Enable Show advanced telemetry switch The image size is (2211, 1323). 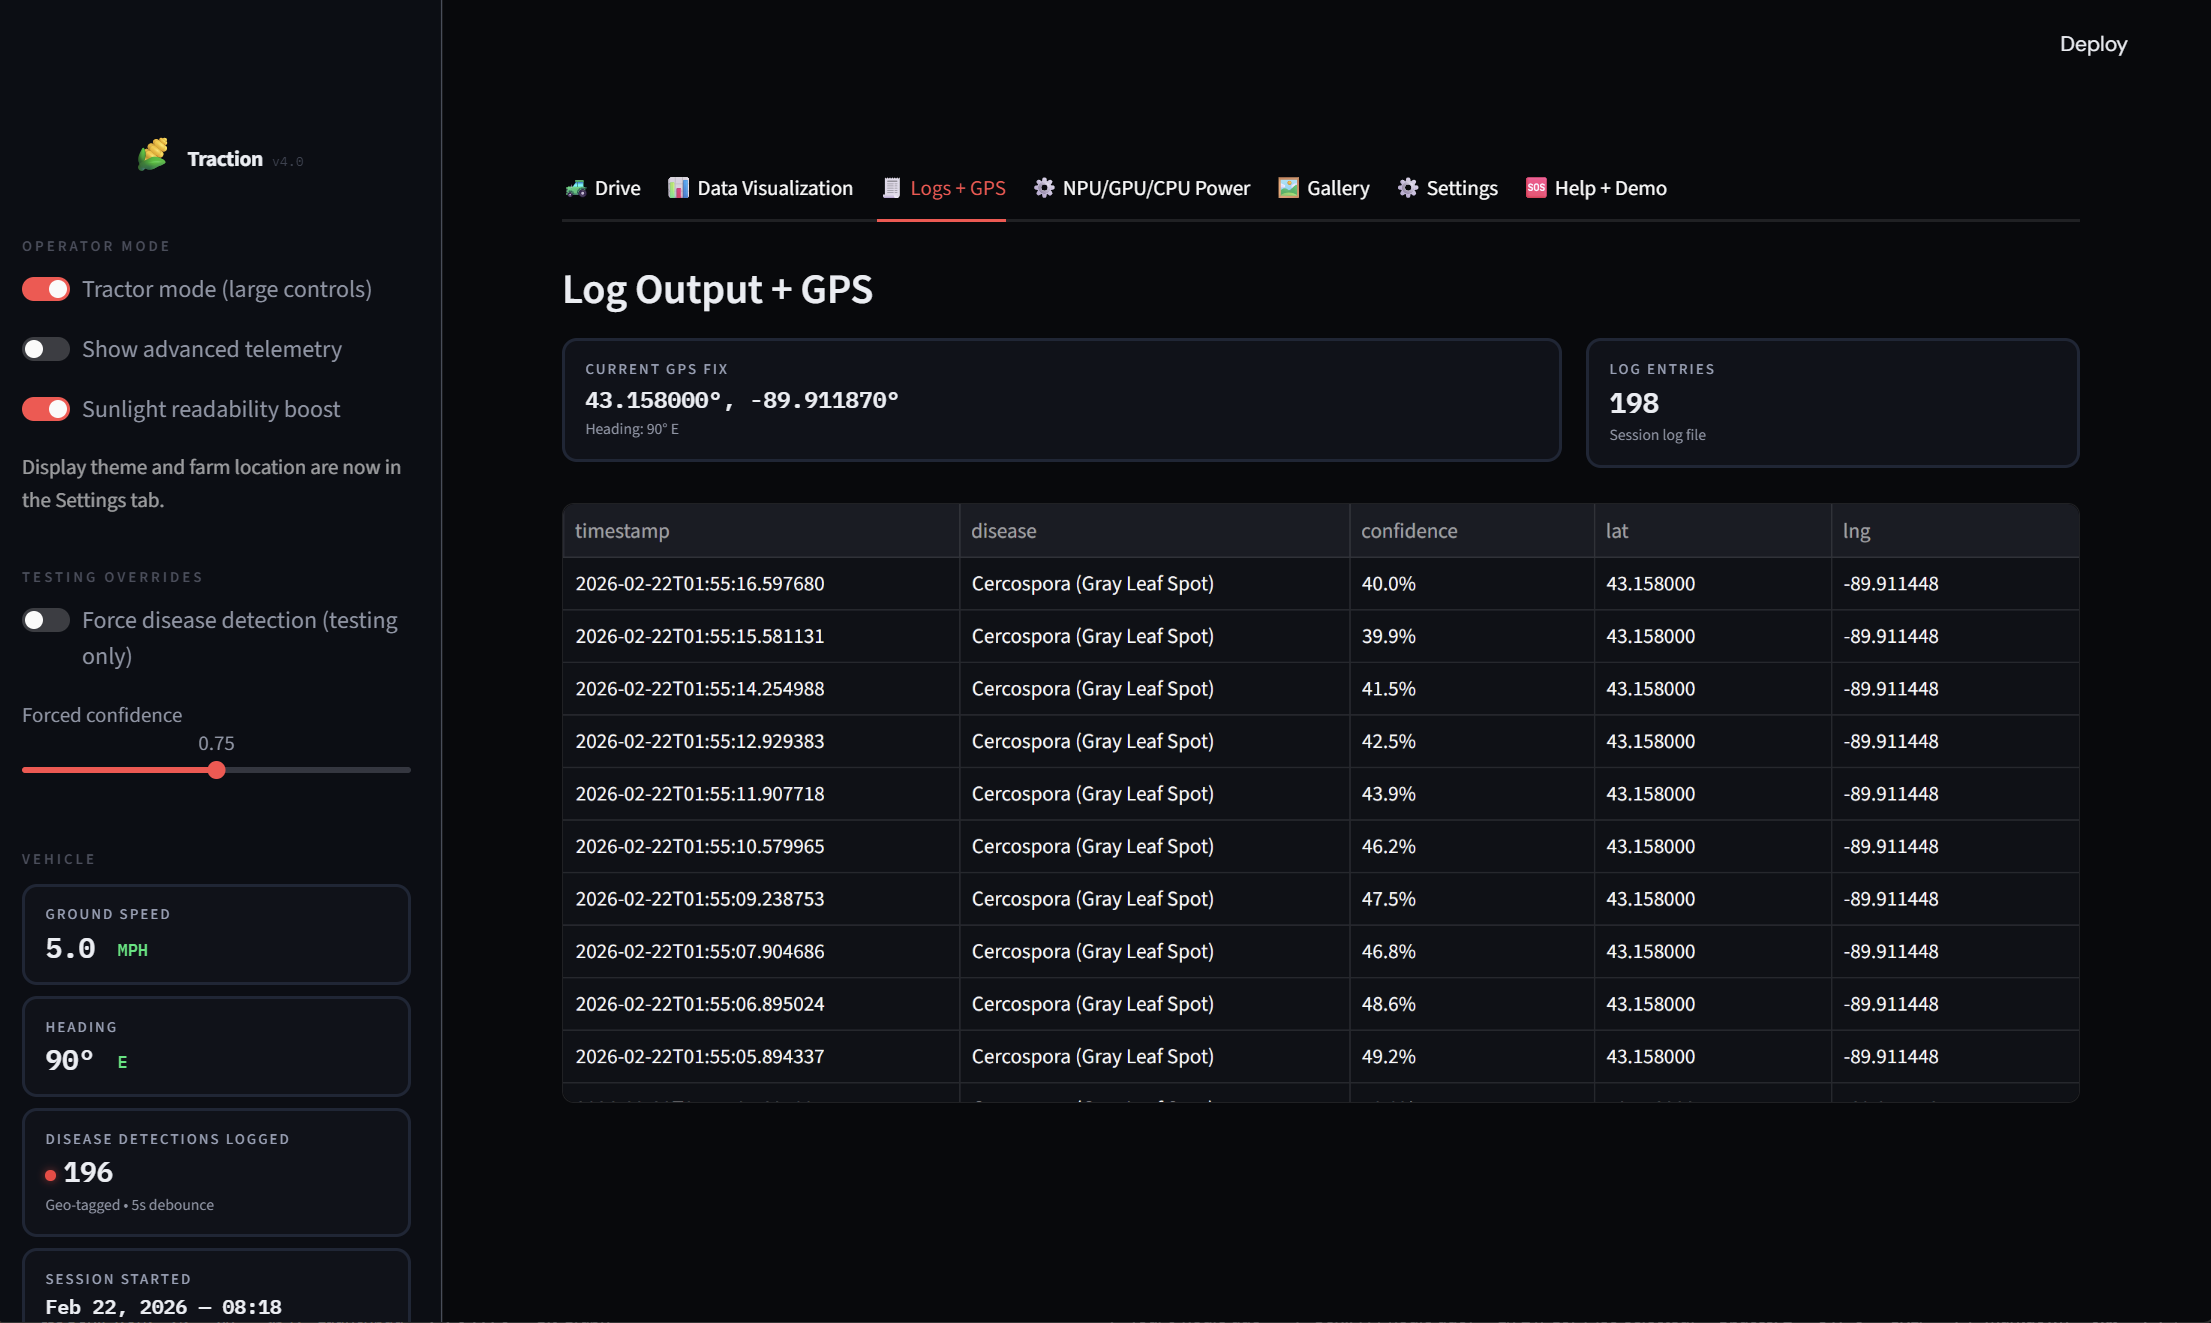pyautogui.click(x=46, y=349)
